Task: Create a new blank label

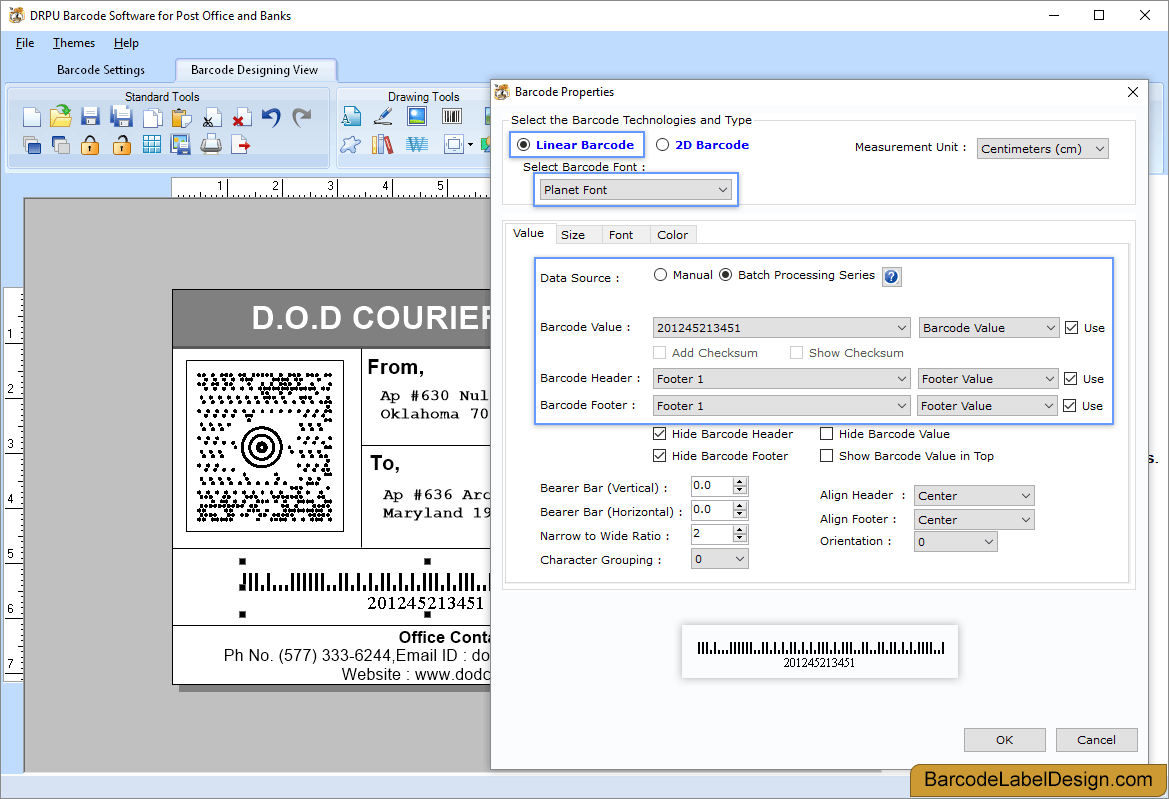Action: click(x=32, y=117)
